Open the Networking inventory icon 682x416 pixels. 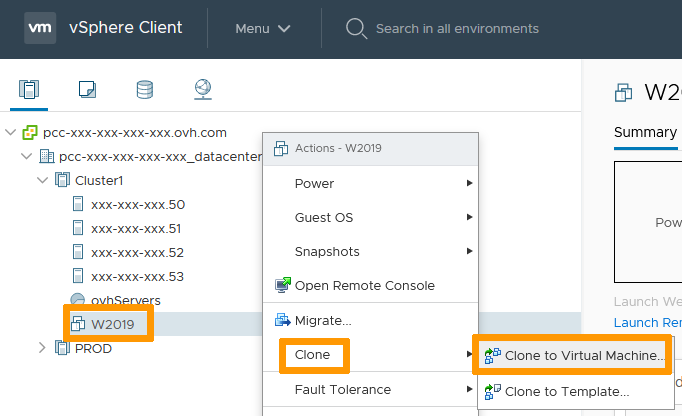pyautogui.click(x=203, y=90)
